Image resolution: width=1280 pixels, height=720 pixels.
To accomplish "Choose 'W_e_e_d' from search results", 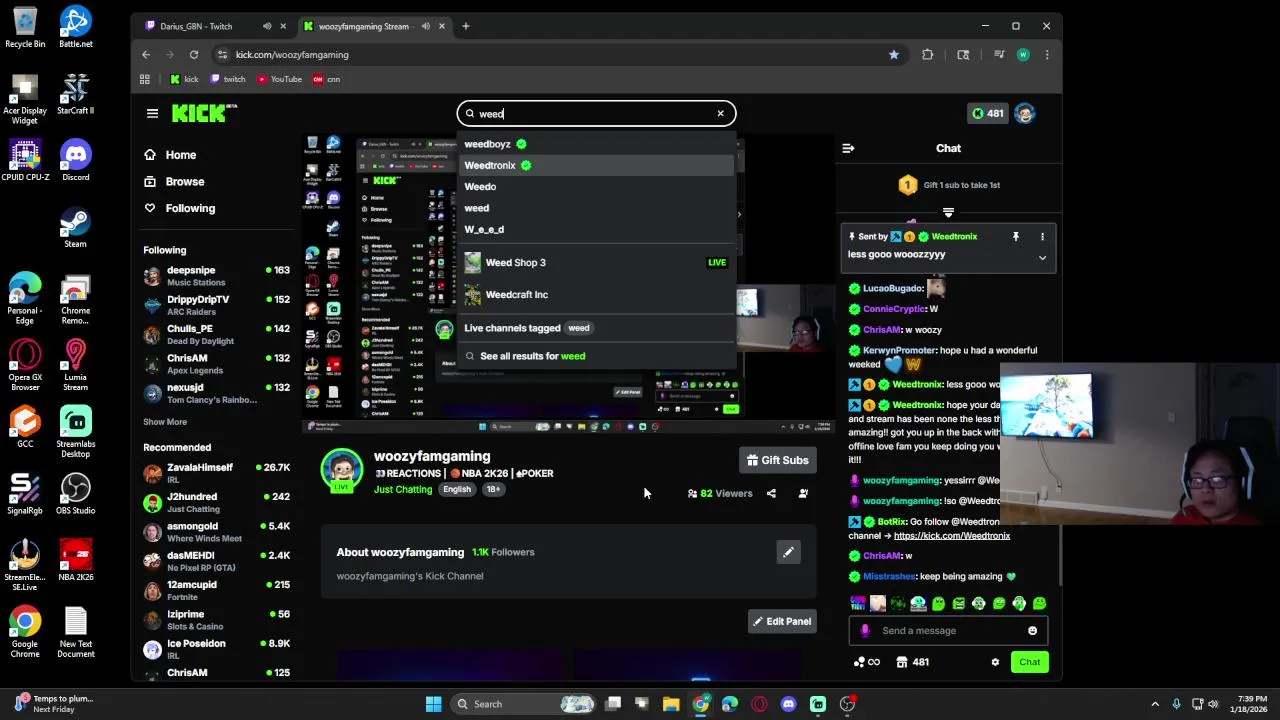I will pos(596,229).
